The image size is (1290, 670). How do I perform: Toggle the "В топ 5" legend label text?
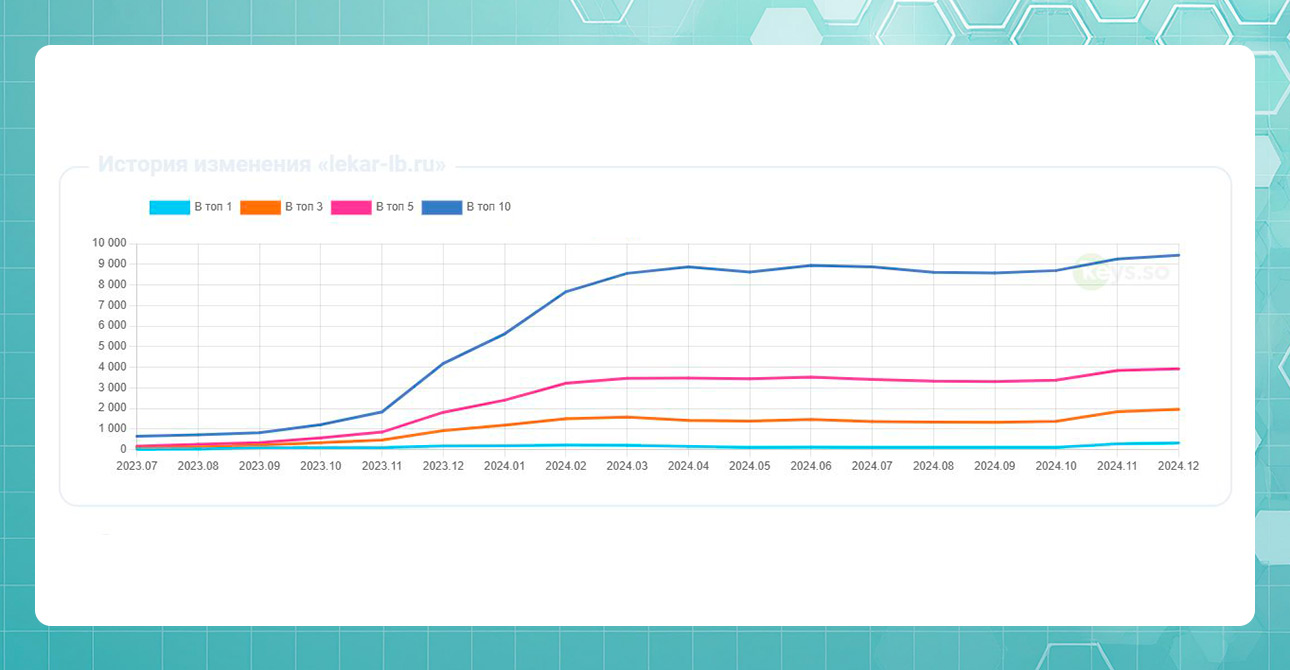coord(395,207)
